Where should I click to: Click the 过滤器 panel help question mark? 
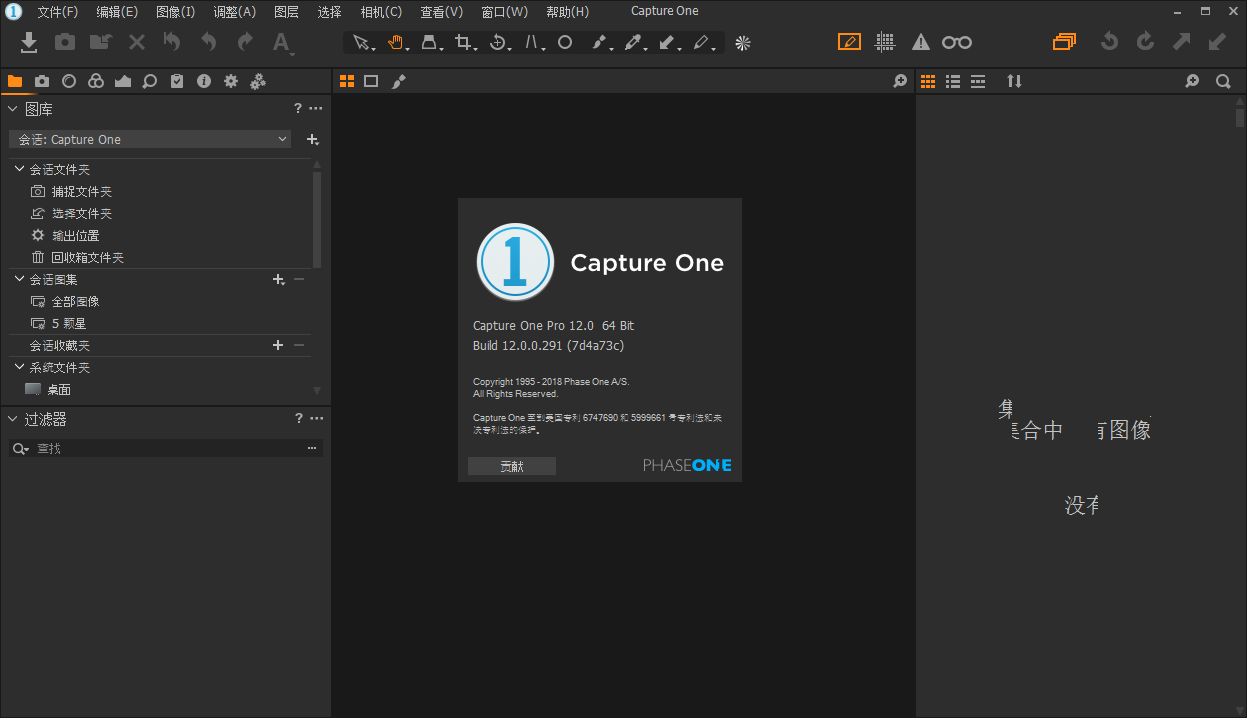(x=298, y=419)
